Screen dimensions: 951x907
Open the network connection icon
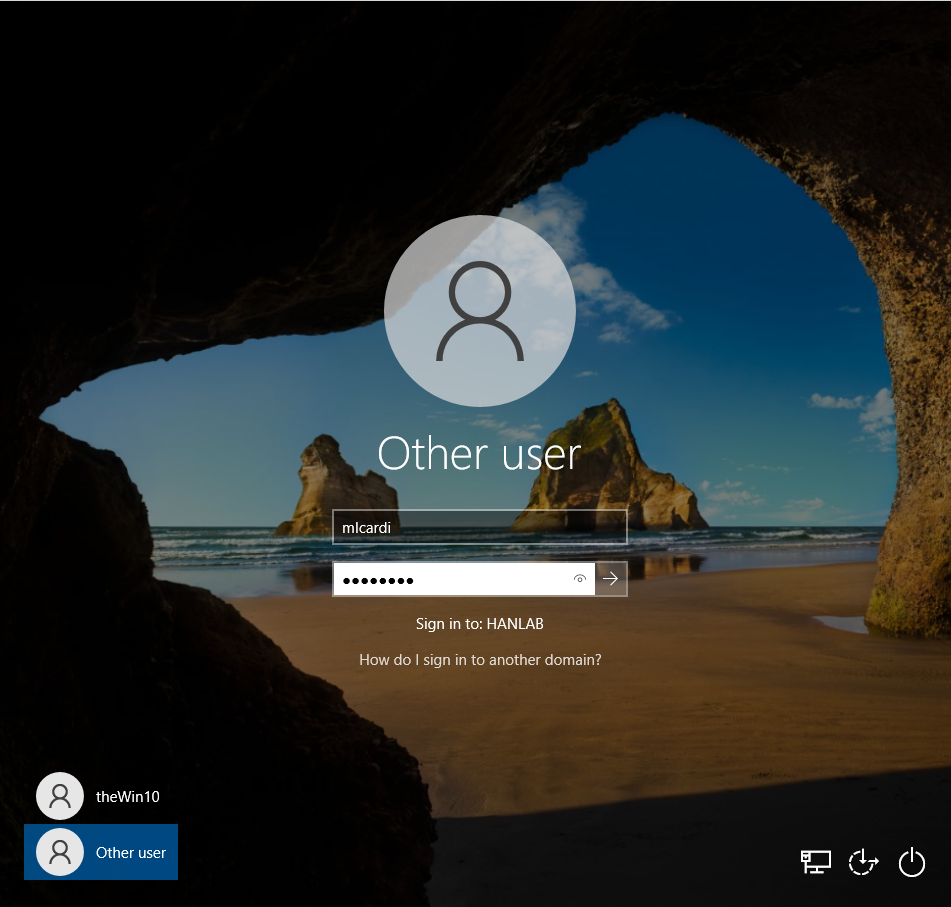814,861
